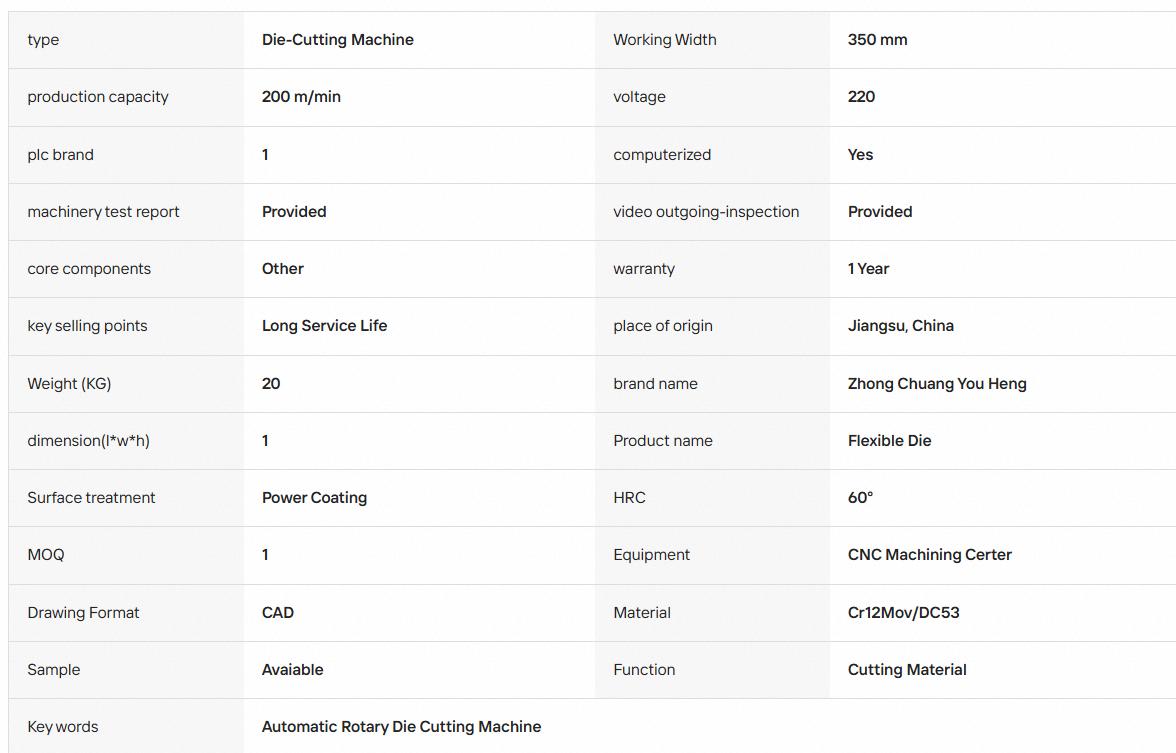The width and height of the screenshot is (1176, 753).
Task: Select the machinery test report label
Action: point(104,212)
